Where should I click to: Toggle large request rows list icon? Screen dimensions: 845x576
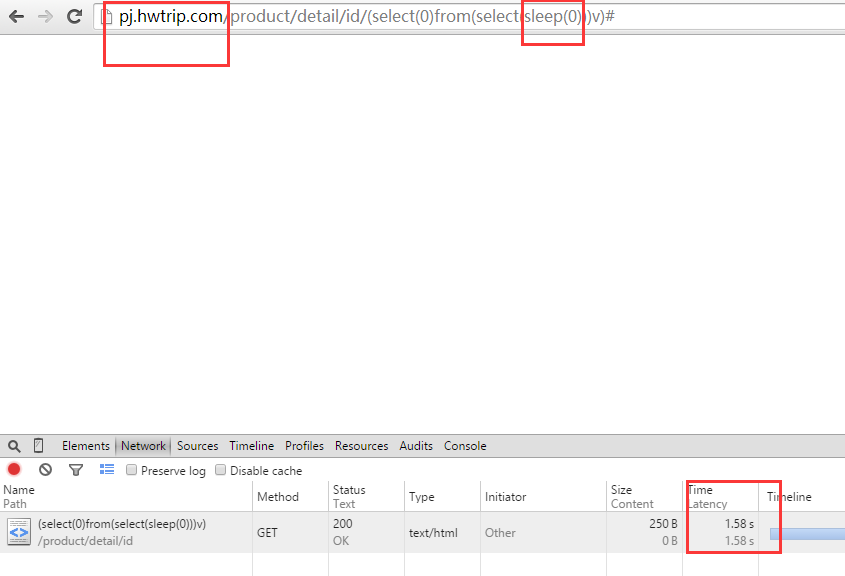point(107,469)
